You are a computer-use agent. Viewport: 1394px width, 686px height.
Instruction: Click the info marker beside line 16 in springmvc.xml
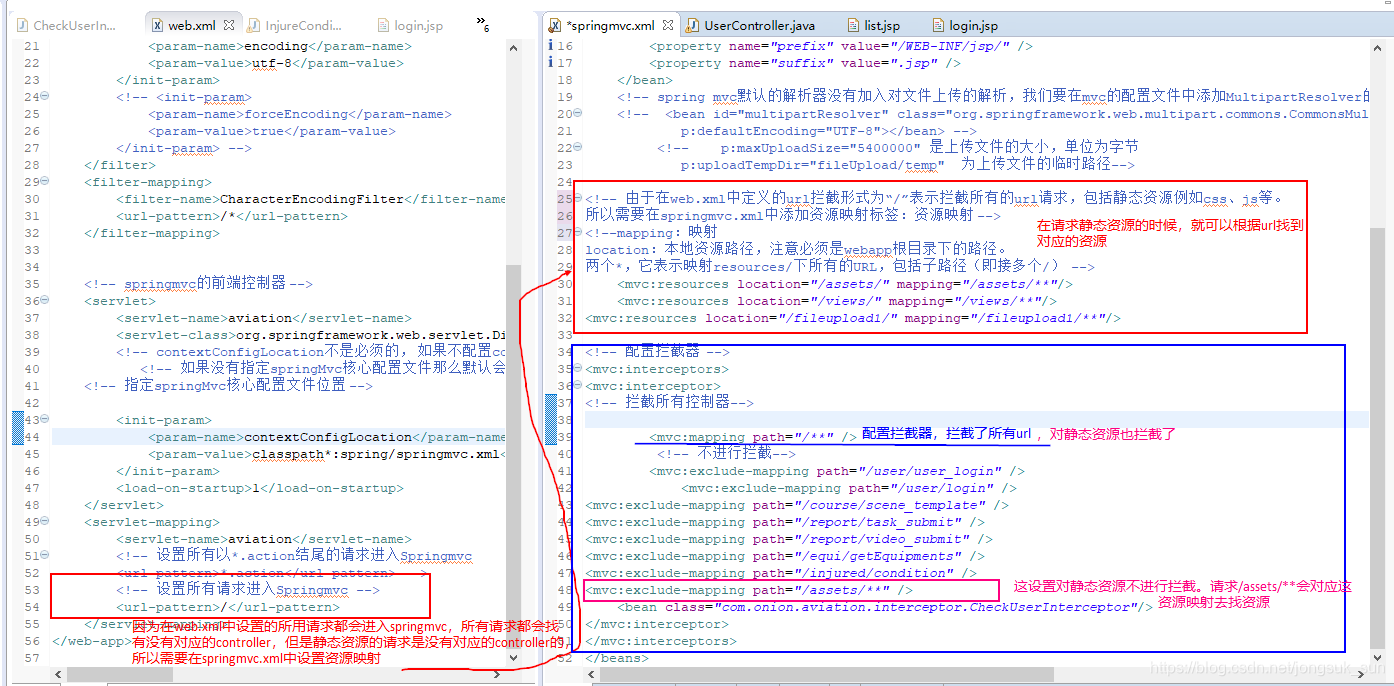pyautogui.click(x=550, y=45)
